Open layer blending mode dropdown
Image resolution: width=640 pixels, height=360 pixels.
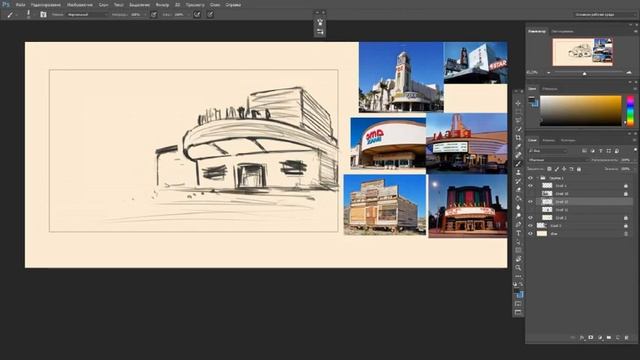[x=558, y=160]
